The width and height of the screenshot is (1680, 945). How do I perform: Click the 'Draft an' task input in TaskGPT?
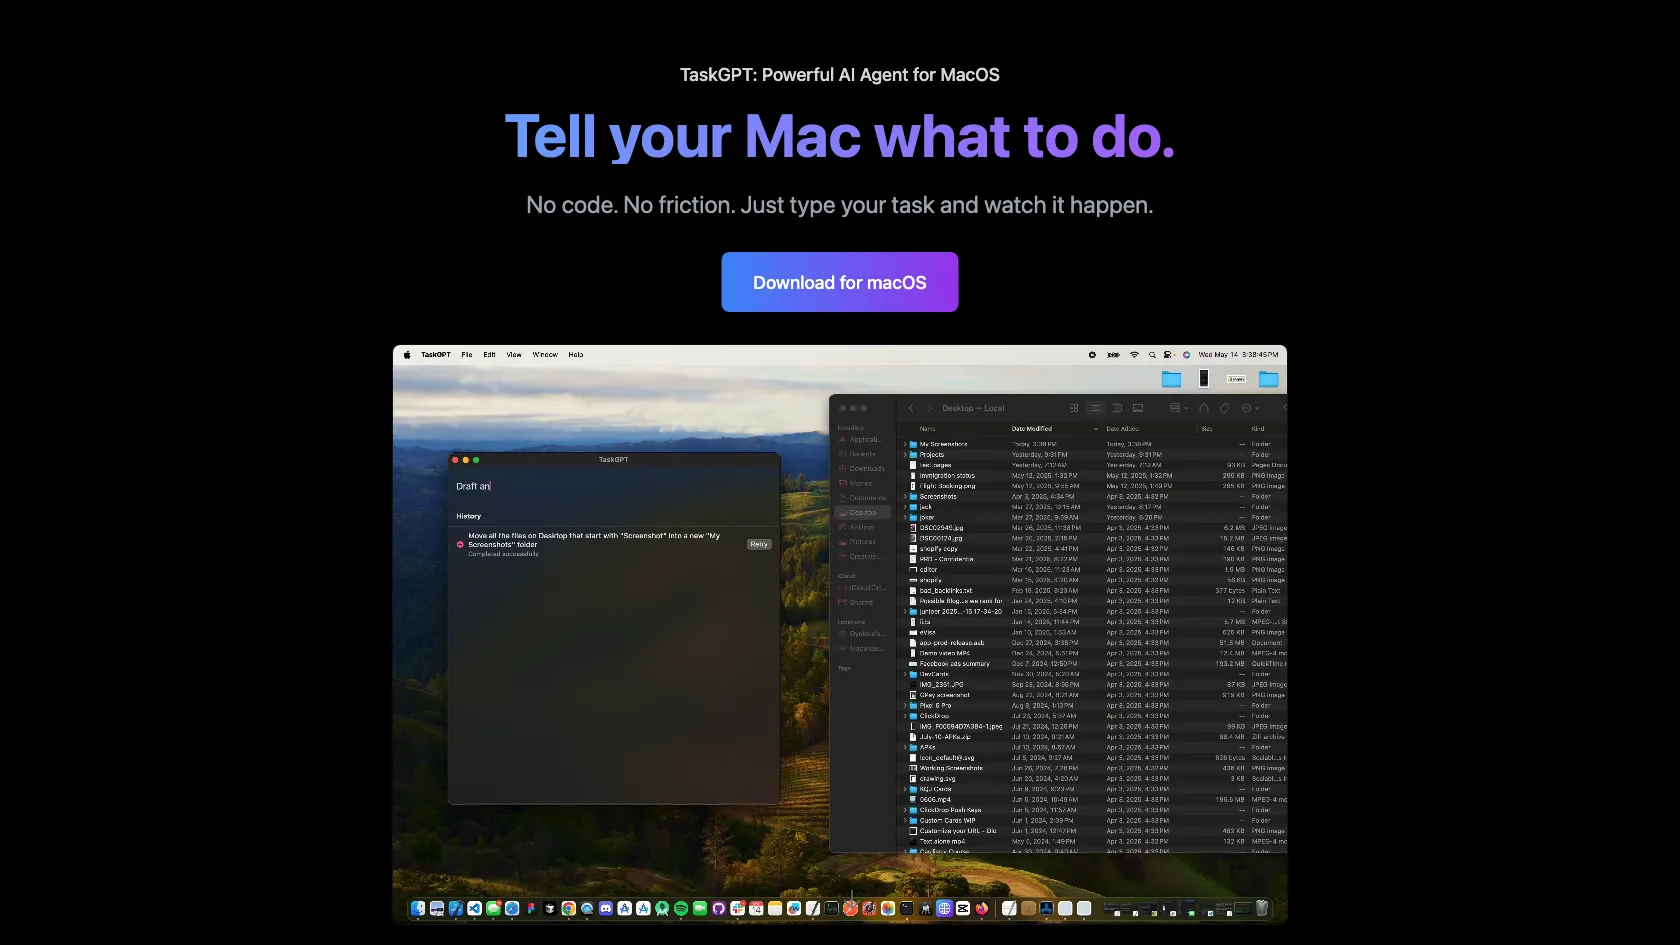(613, 486)
